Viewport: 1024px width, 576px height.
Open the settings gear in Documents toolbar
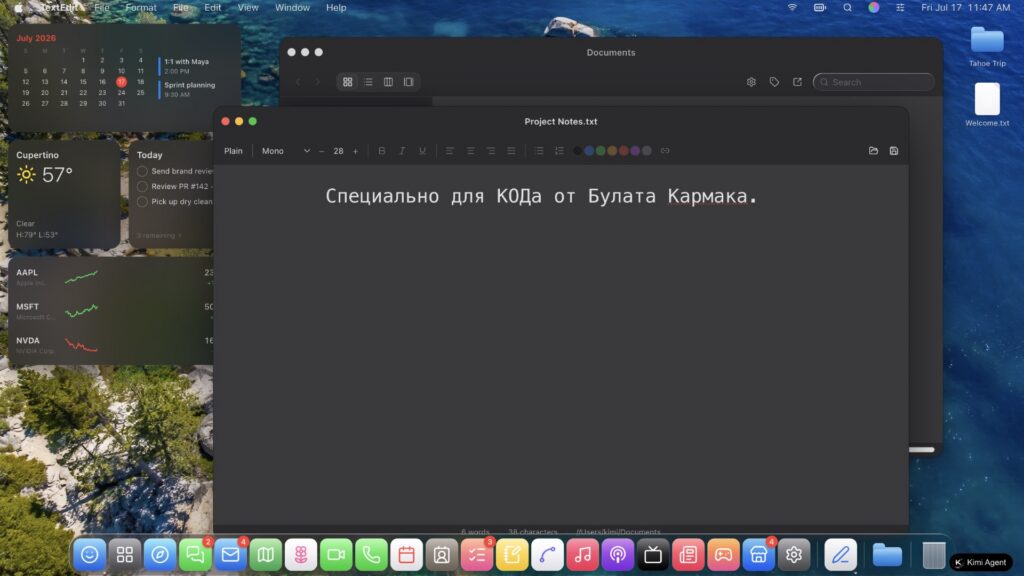pyautogui.click(x=751, y=82)
